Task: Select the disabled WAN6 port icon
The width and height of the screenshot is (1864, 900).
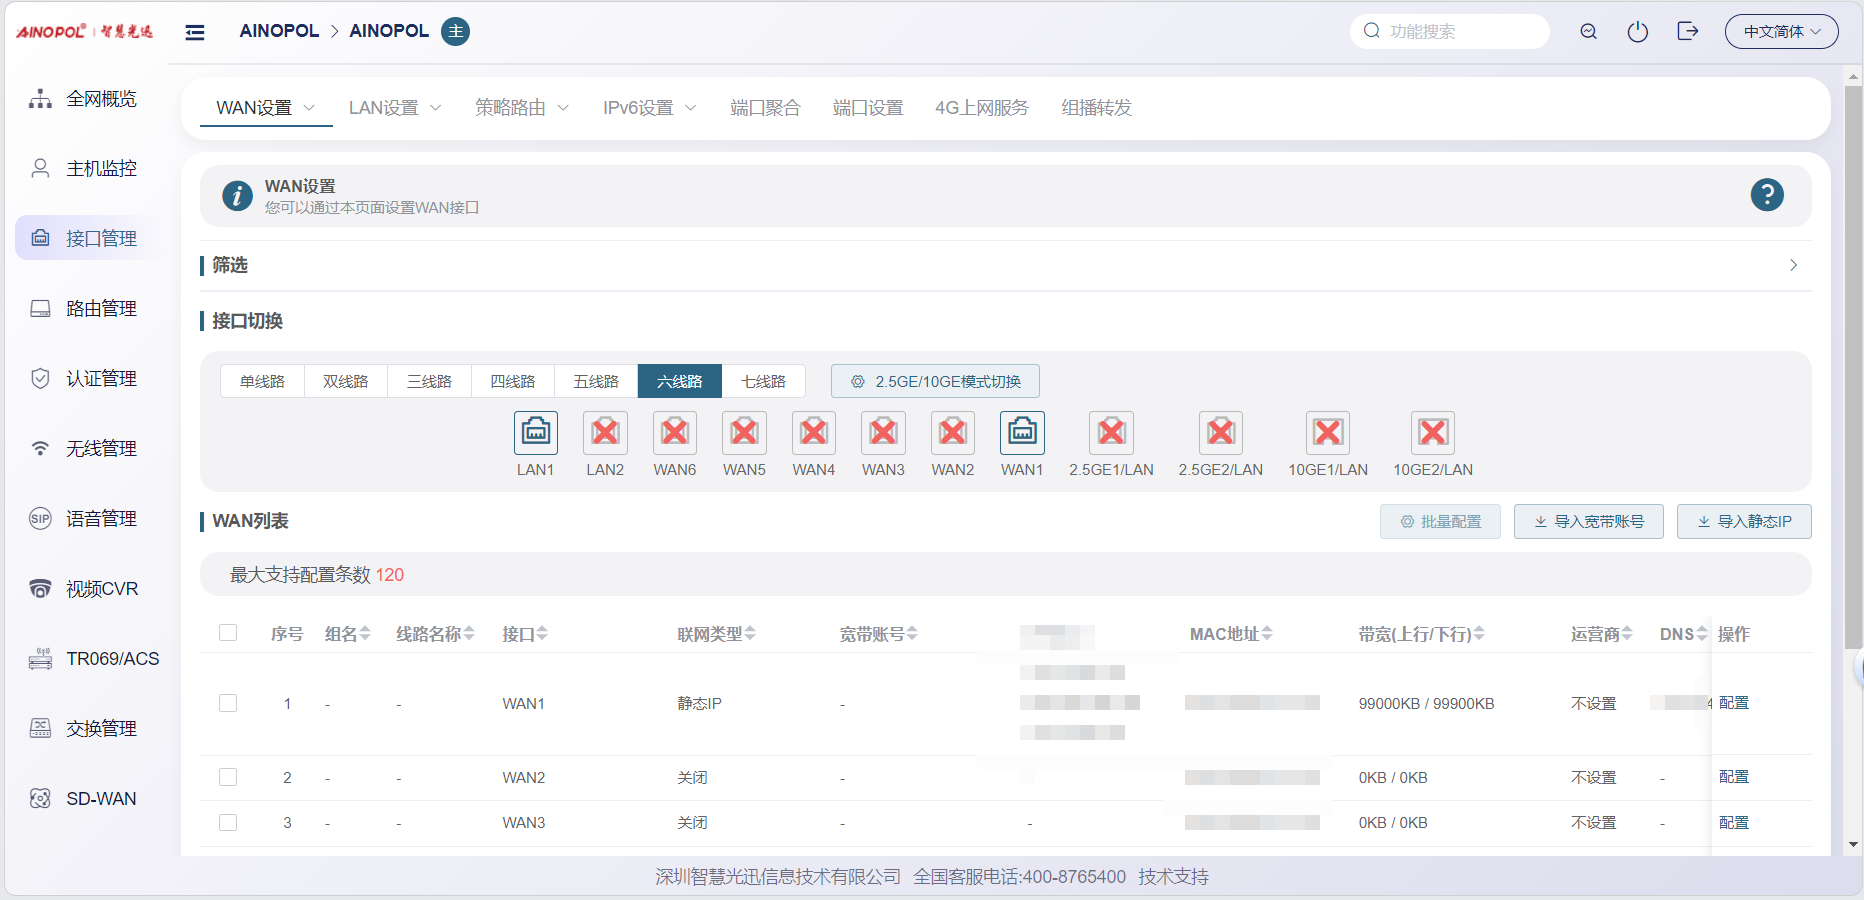Action: 674,433
